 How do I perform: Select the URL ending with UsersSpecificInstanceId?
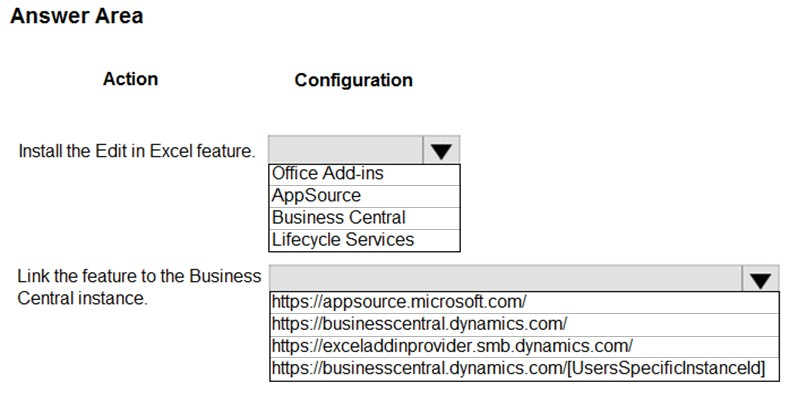524,369
